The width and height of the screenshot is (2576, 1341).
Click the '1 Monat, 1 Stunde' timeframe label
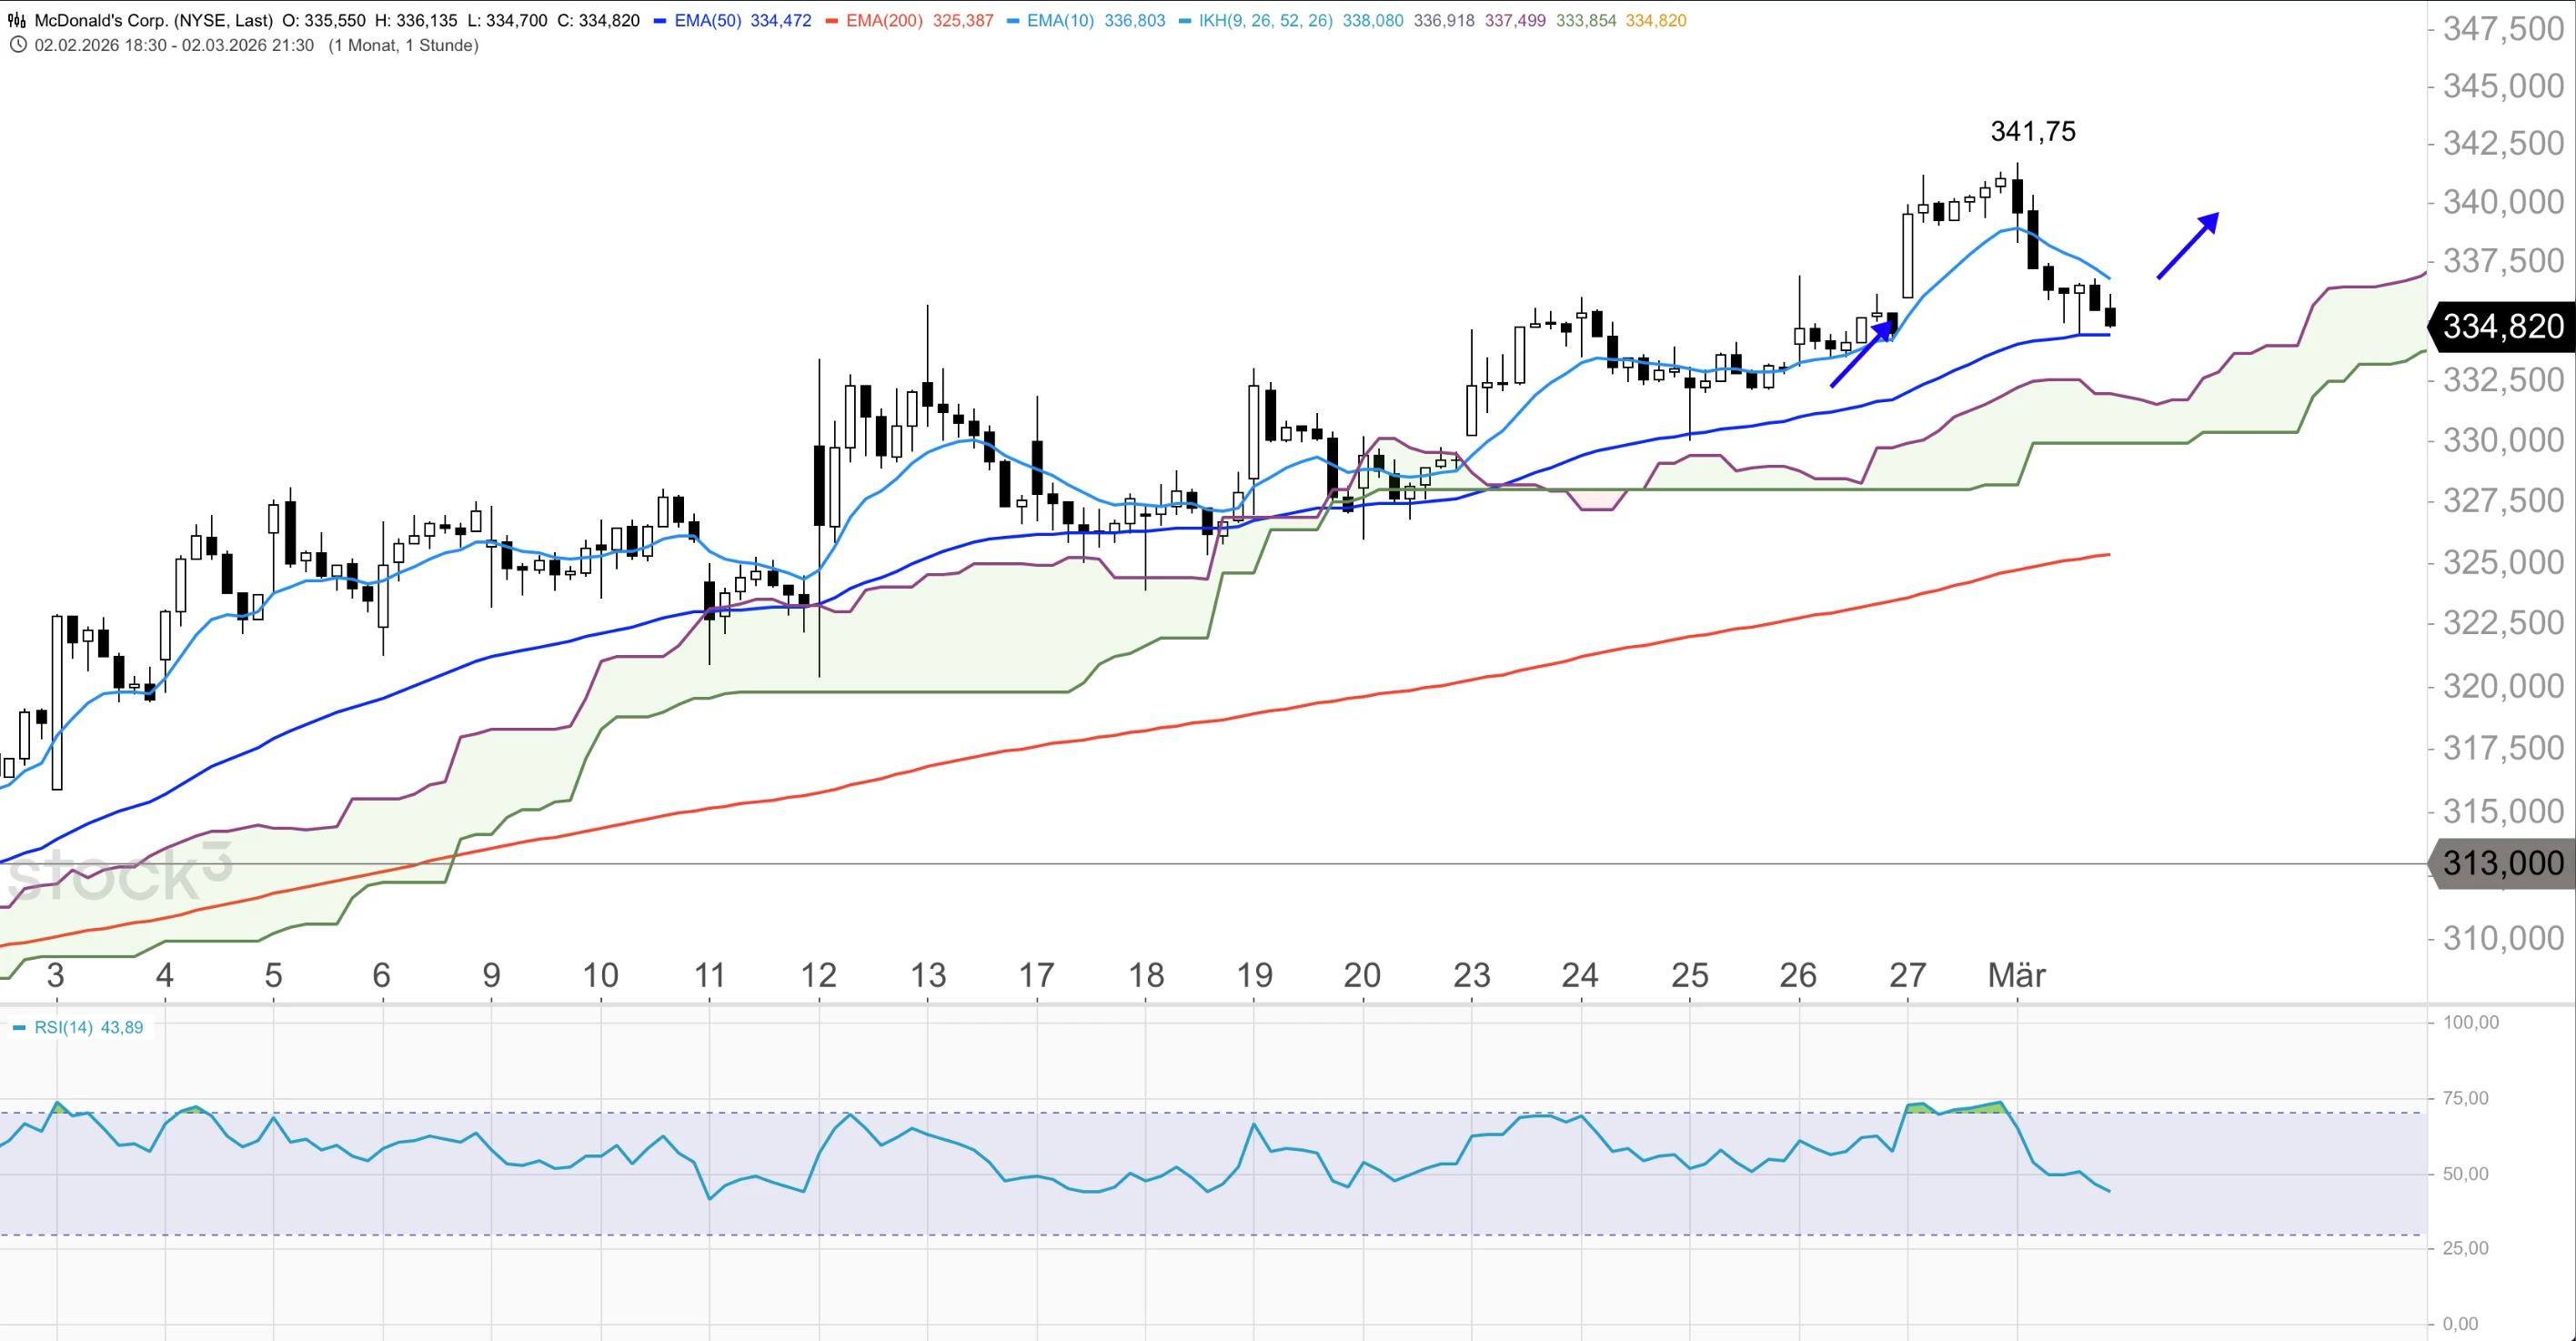[403, 45]
